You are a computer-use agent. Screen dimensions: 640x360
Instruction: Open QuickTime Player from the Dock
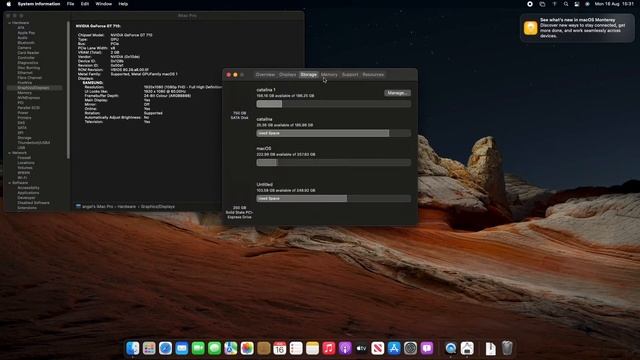click(451, 348)
